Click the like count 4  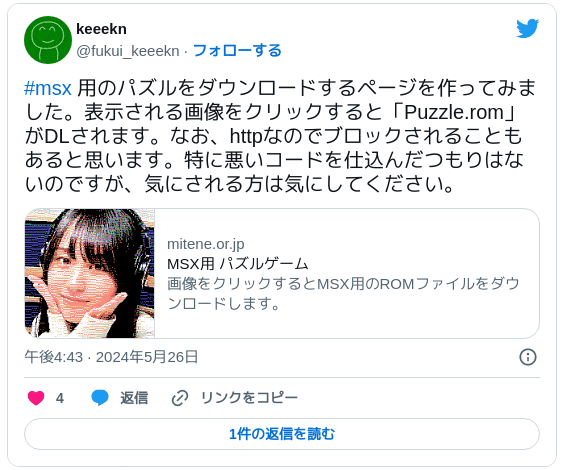(60, 398)
